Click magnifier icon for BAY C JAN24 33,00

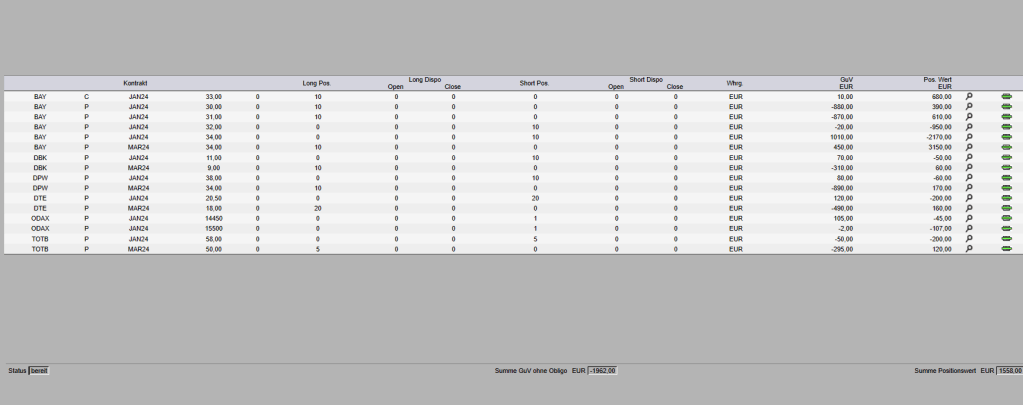pos(968,97)
